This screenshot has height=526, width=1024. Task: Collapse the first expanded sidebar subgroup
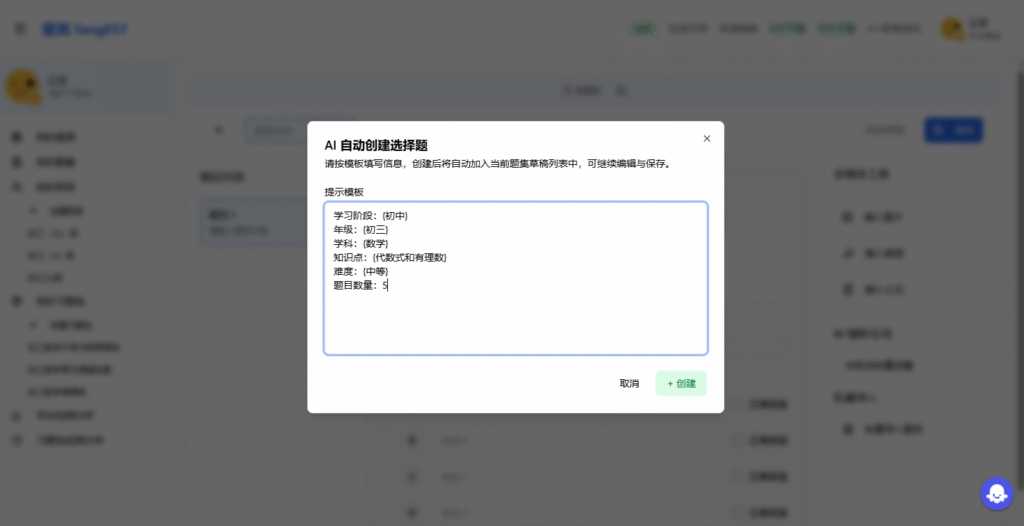click(34, 211)
